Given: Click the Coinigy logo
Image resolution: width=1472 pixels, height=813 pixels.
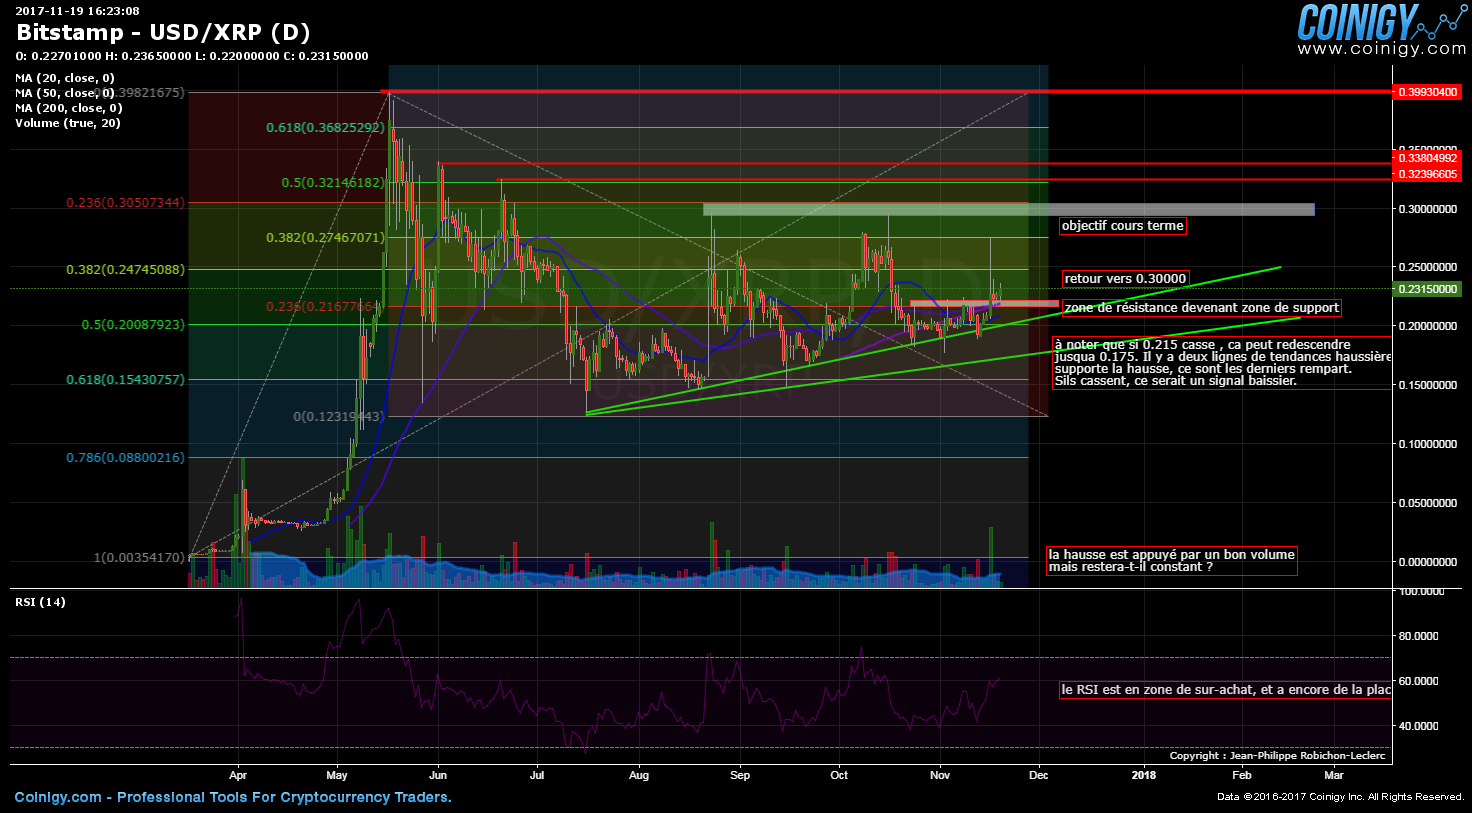Looking at the screenshot, I should click(x=1381, y=21).
